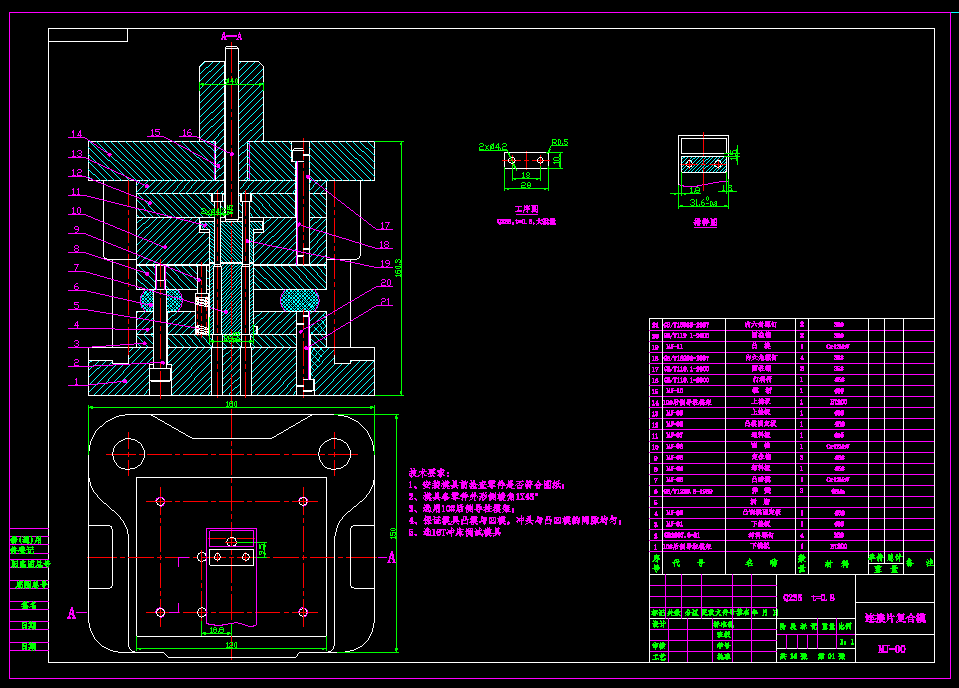959x688 pixels.
Task: Select the drawing title 连接片复合模
Action: [x=895, y=618]
